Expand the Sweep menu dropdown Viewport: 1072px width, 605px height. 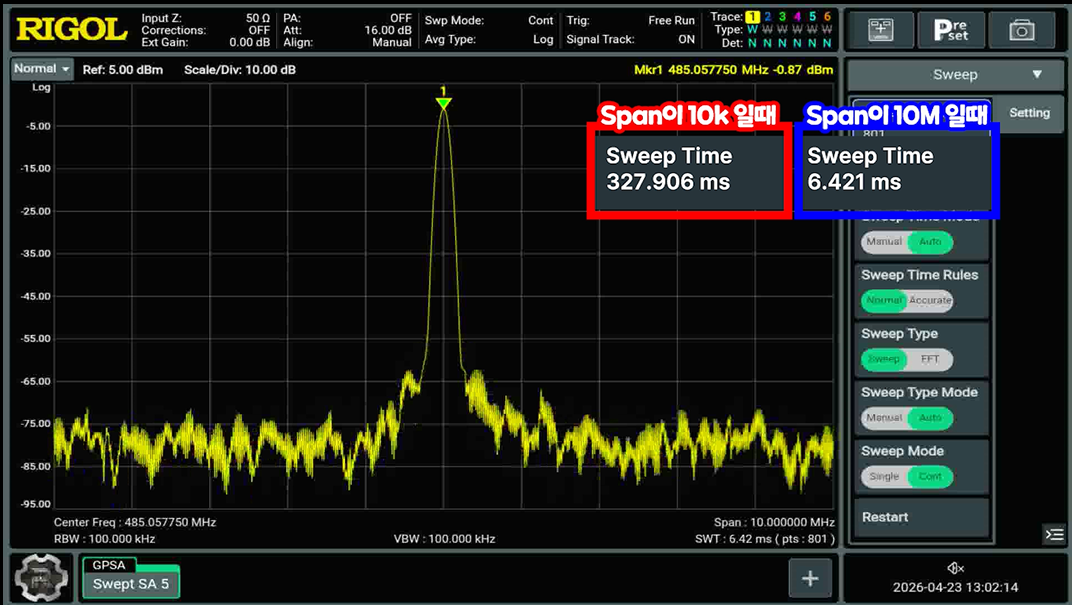[955, 75]
